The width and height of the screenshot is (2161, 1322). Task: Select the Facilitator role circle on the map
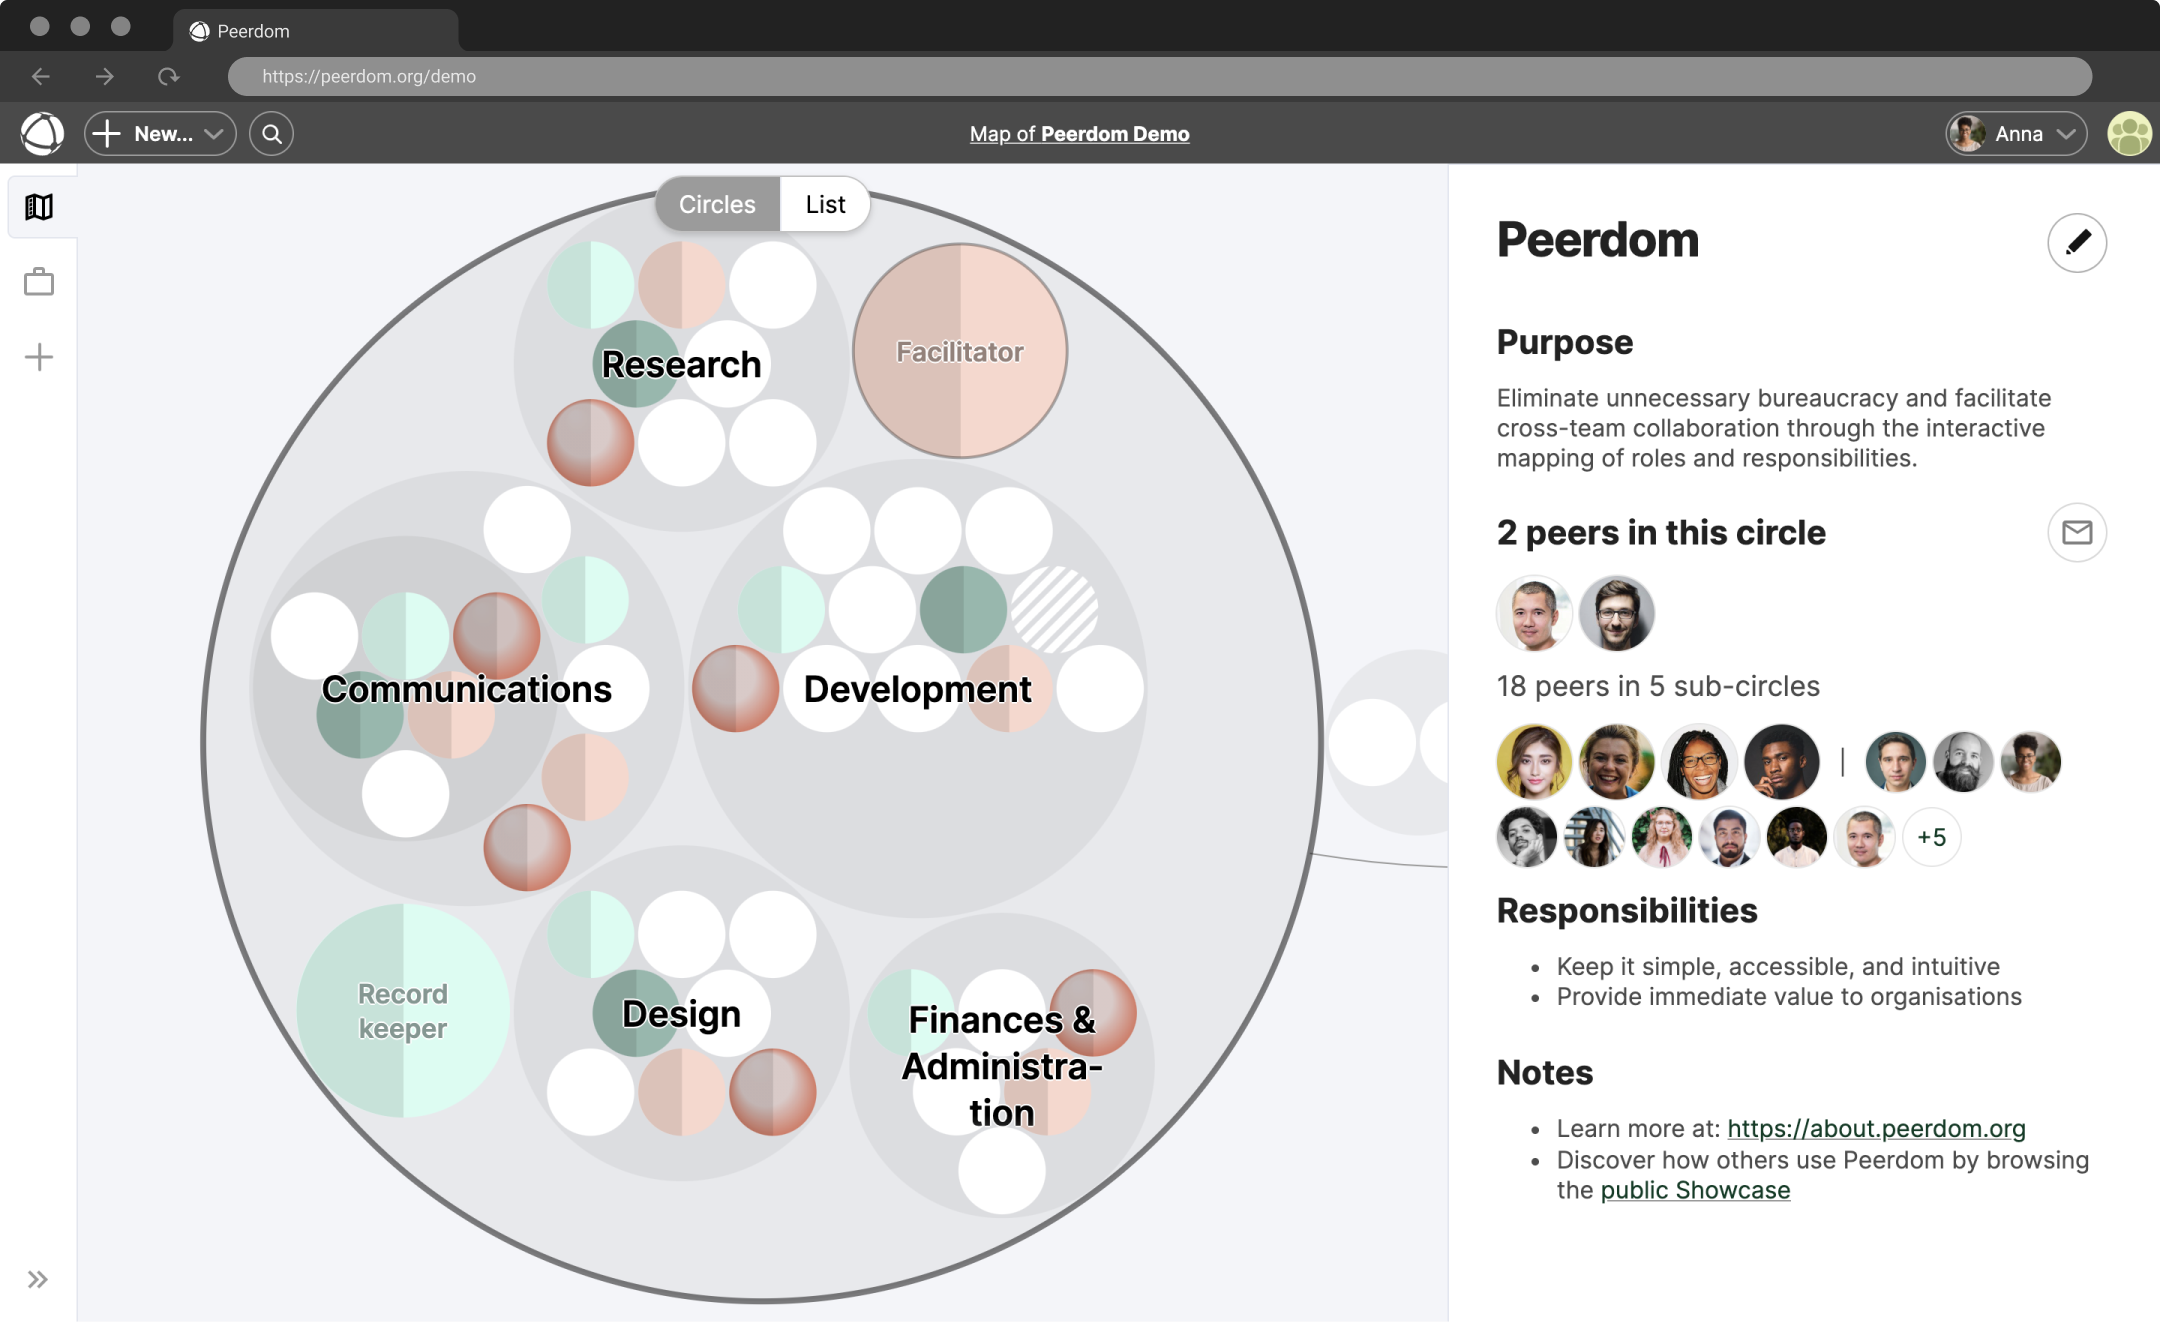(958, 352)
